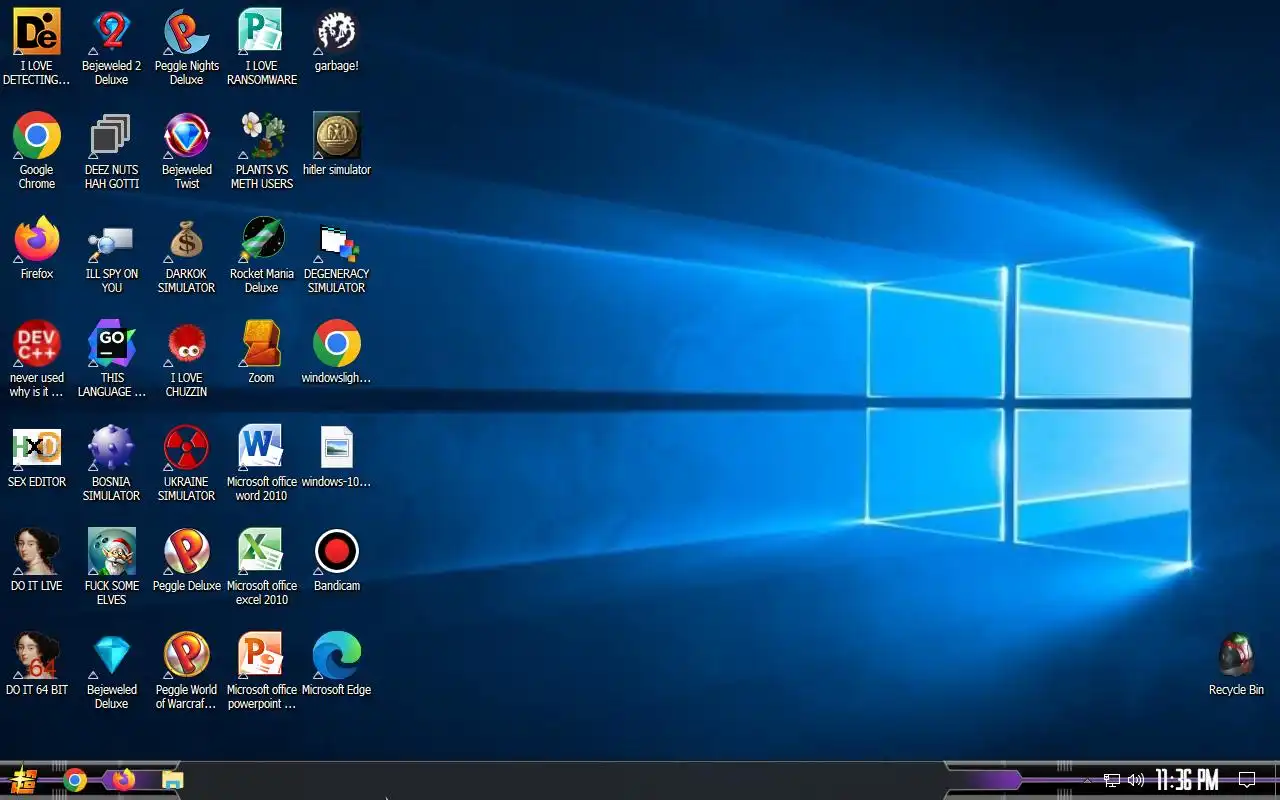Viewport: 1280px width, 800px height.
Task: Click the Peggle Deluxe shortcut
Action: pyautogui.click(x=187, y=560)
